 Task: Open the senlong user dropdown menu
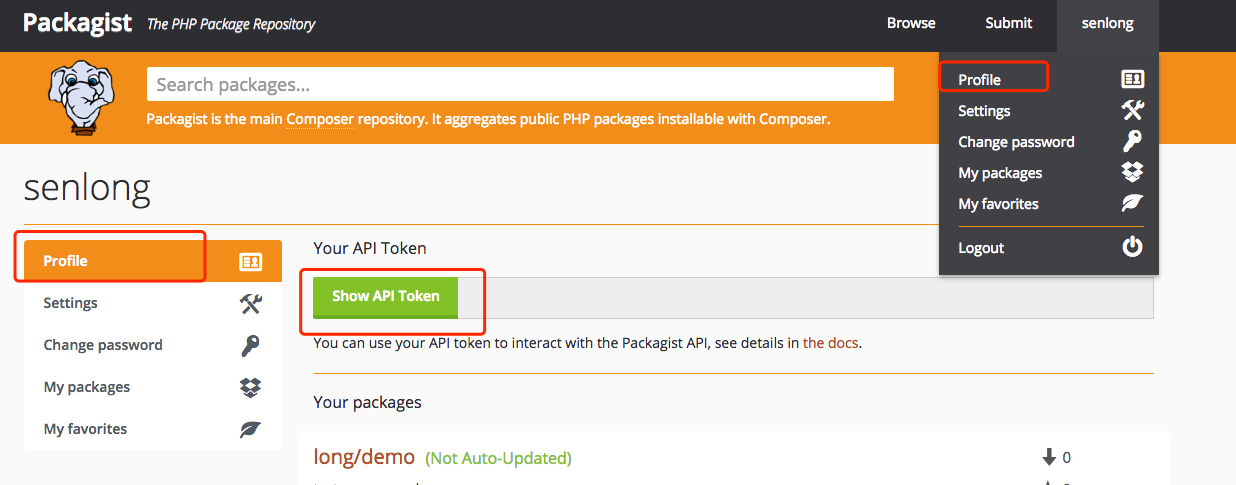point(1107,23)
